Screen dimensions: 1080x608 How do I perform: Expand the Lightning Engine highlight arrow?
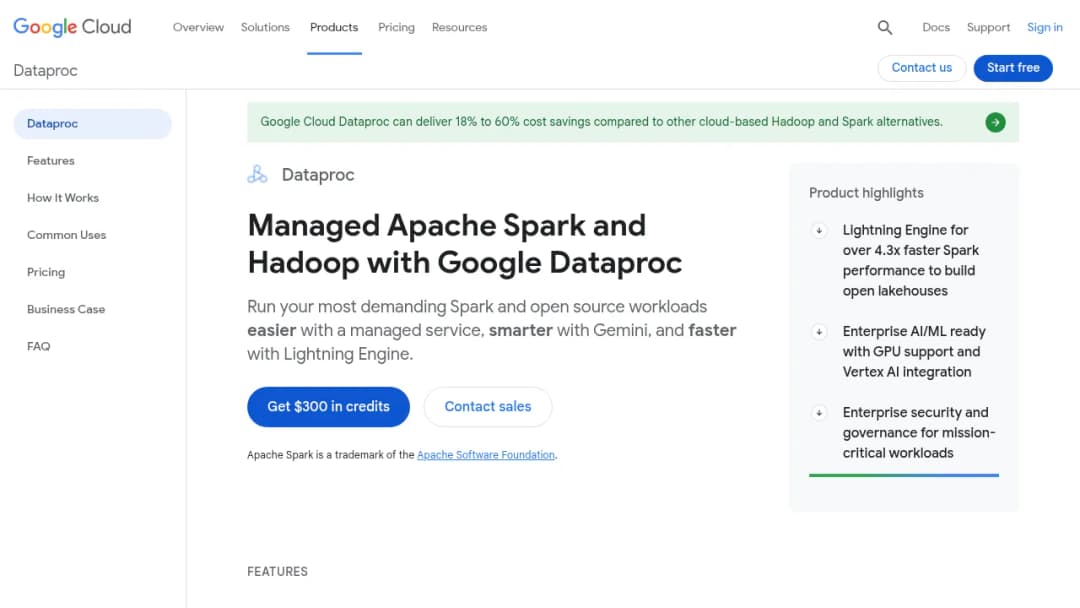pyautogui.click(x=819, y=231)
